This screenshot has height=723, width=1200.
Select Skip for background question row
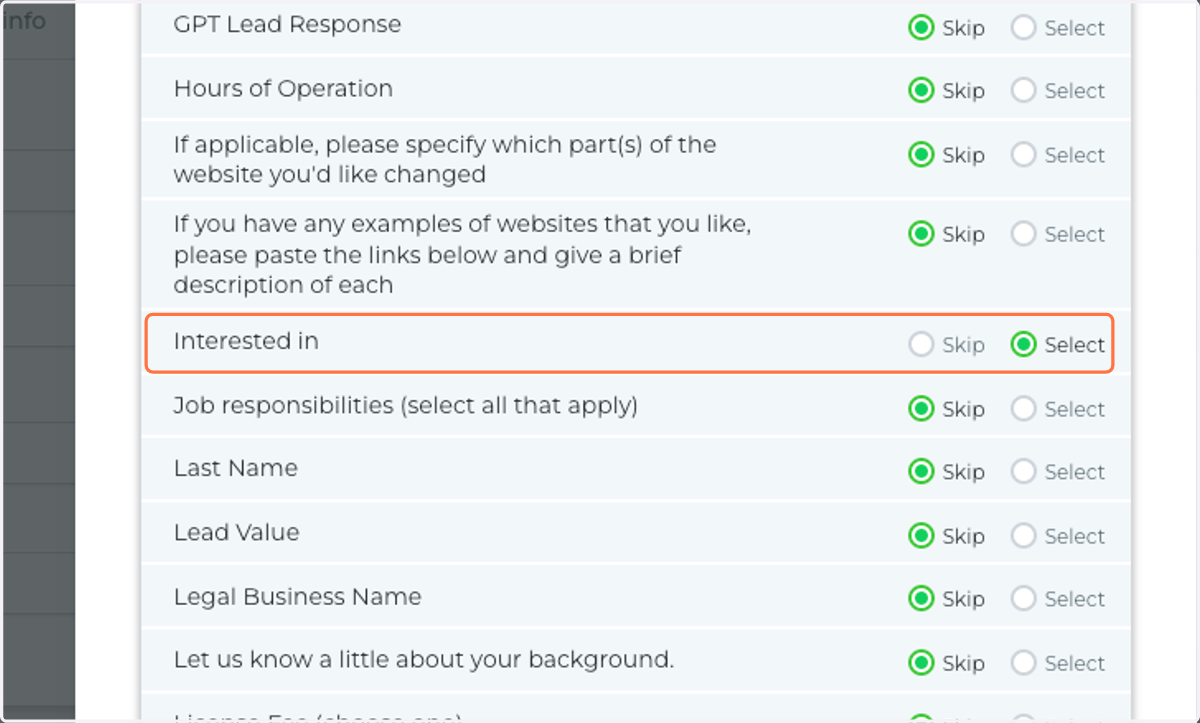[921, 663]
